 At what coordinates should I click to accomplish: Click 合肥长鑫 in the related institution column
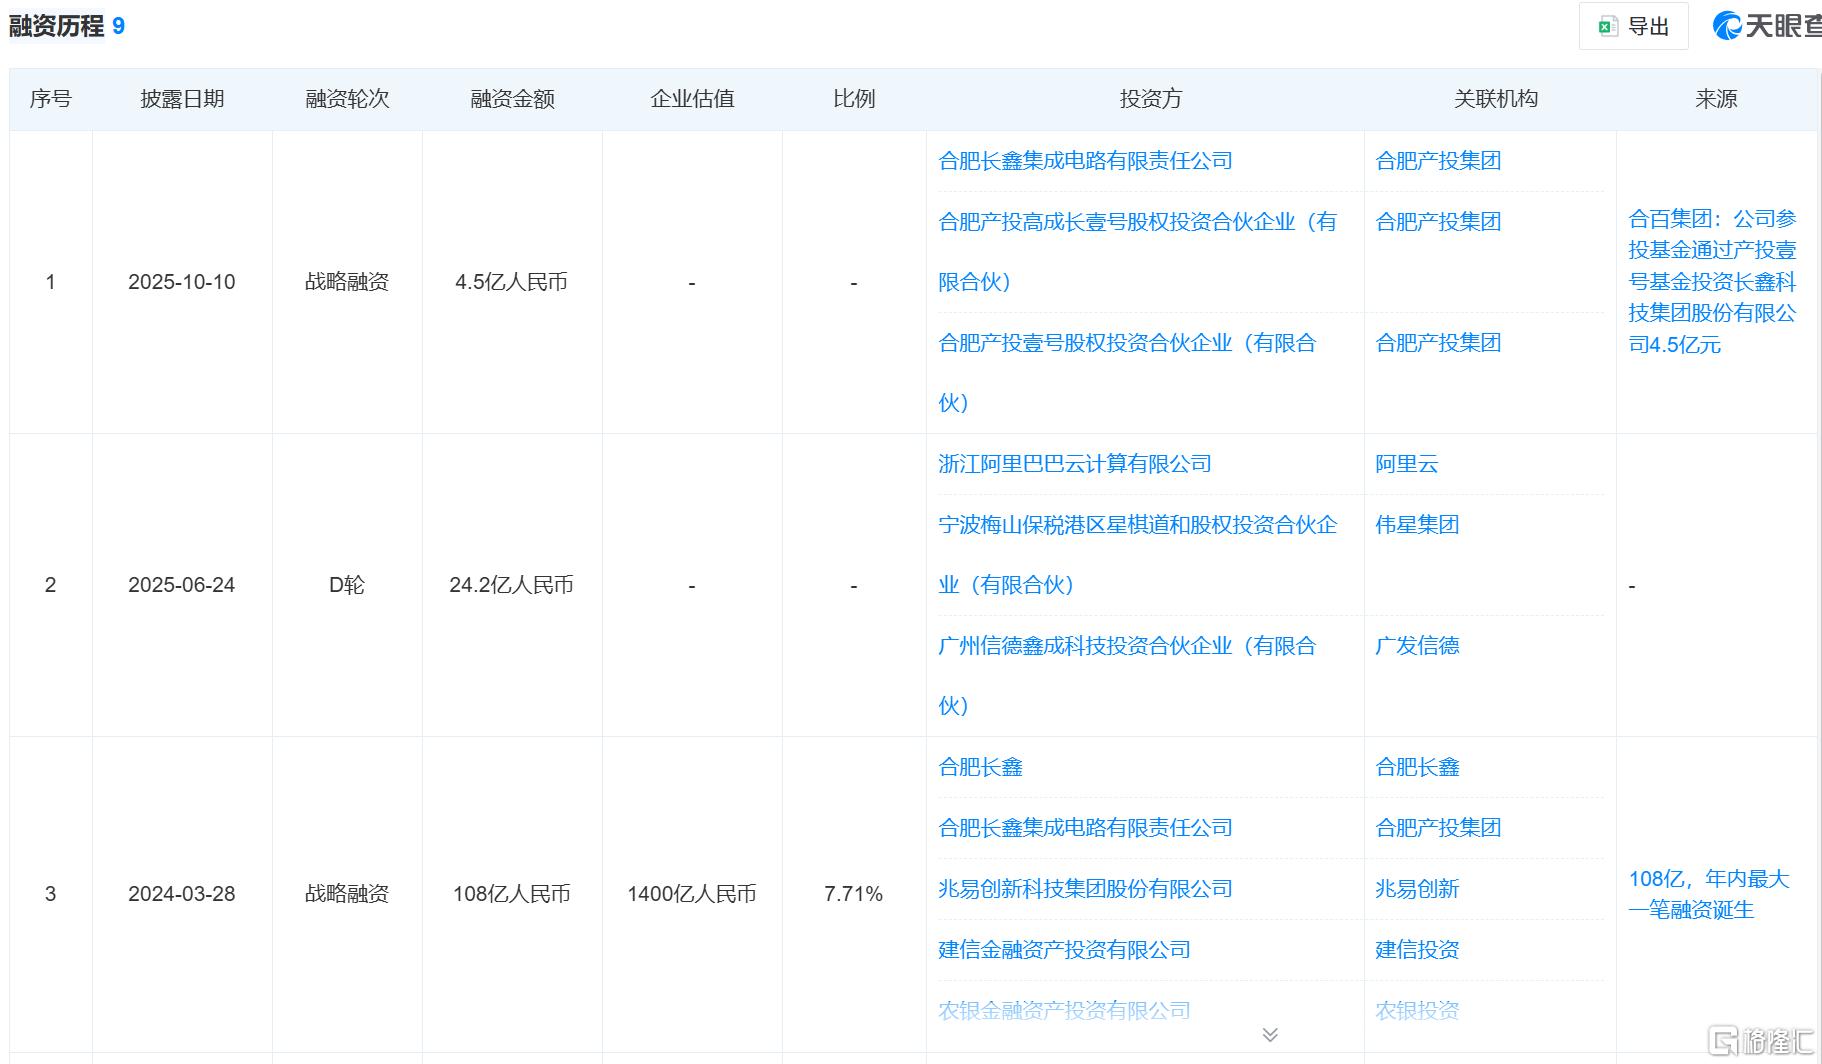point(1417,767)
